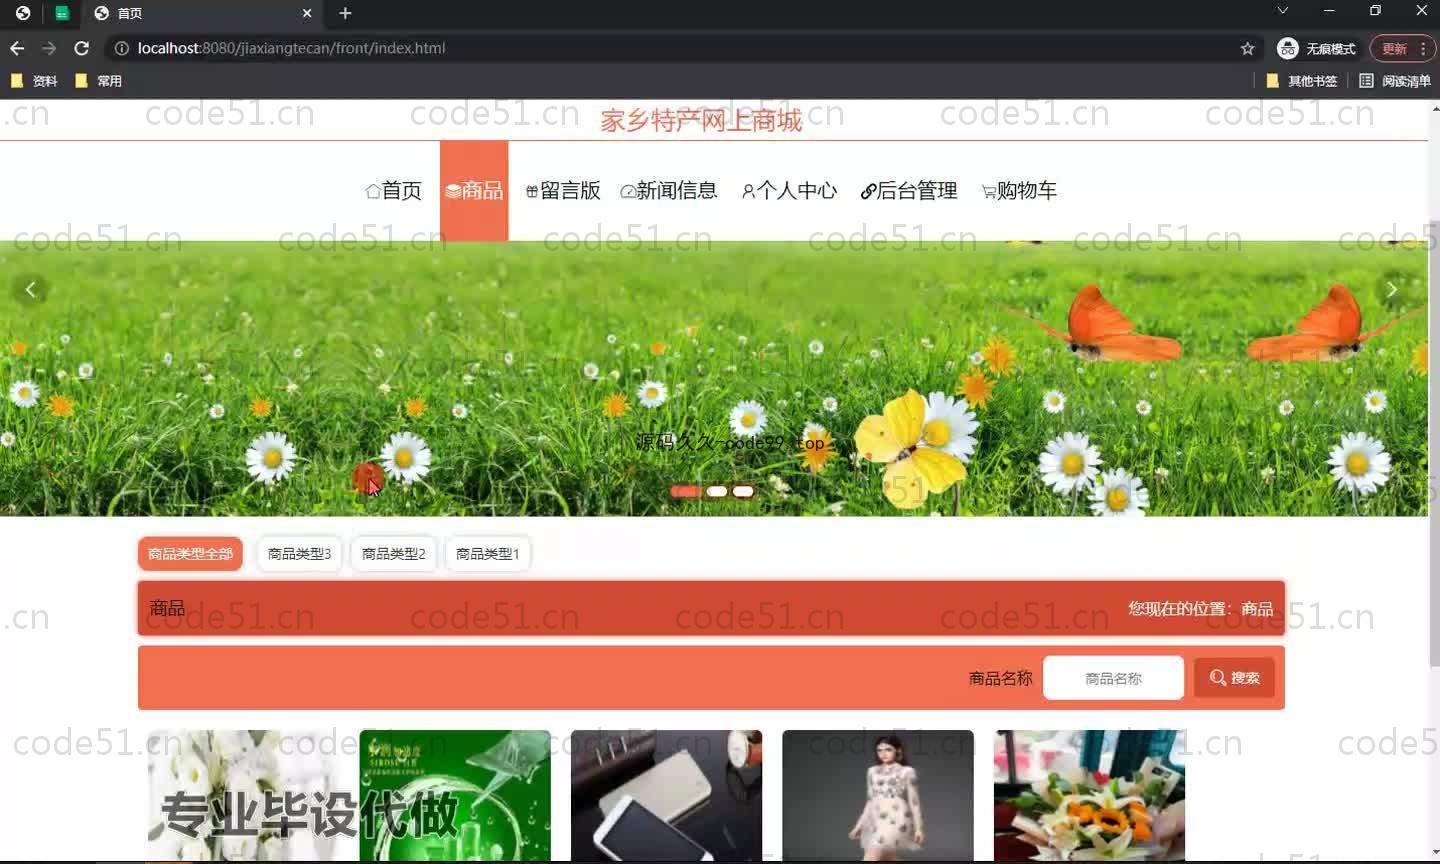Screen dimensions: 1440x864
Task: Click the 更新 browser update button
Action: [x=1402, y=48]
